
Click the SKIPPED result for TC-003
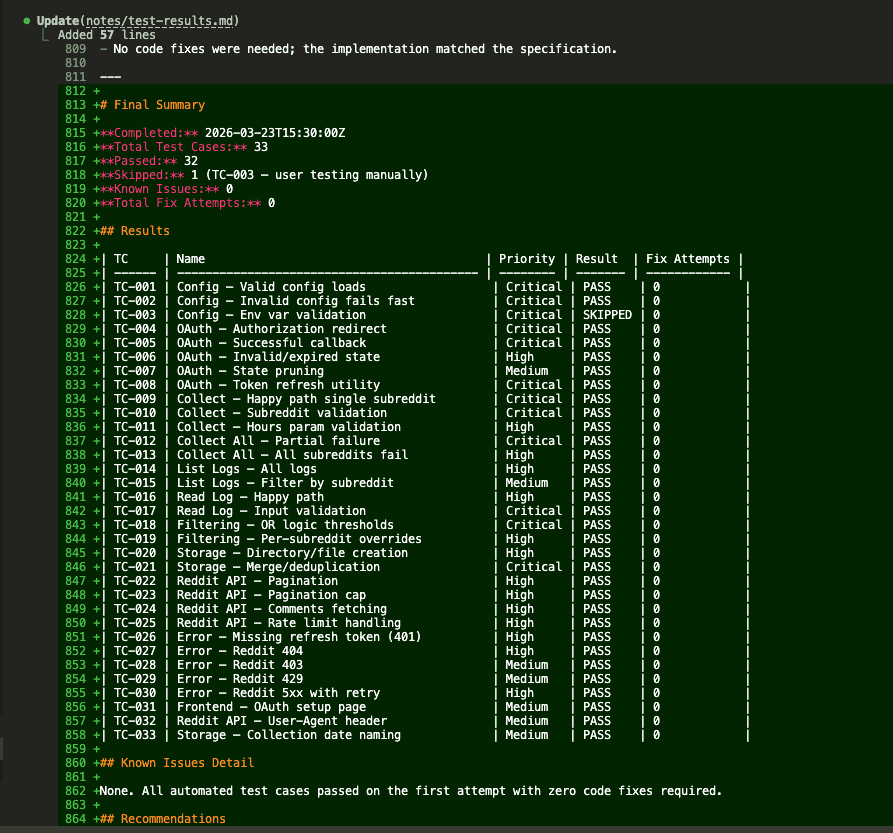point(607,315)
